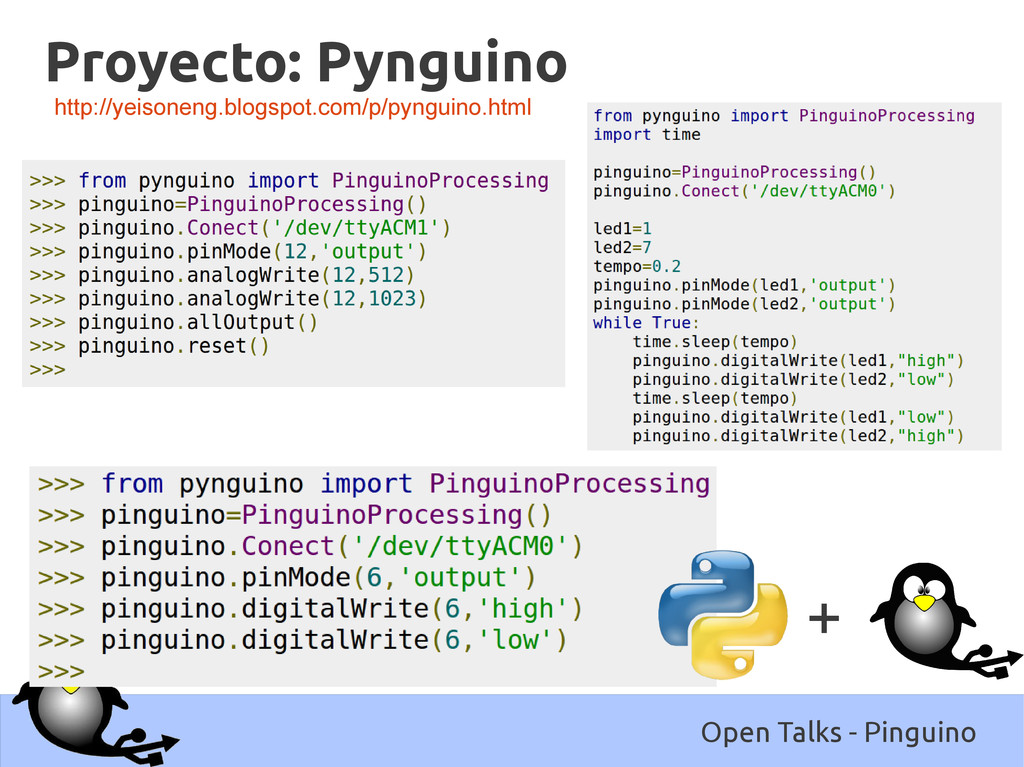Click the 'import time' line

pos(647,135)
